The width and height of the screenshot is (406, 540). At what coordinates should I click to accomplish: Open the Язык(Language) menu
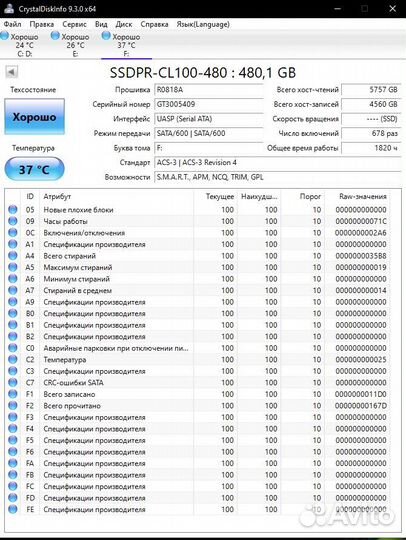point(203,24)
